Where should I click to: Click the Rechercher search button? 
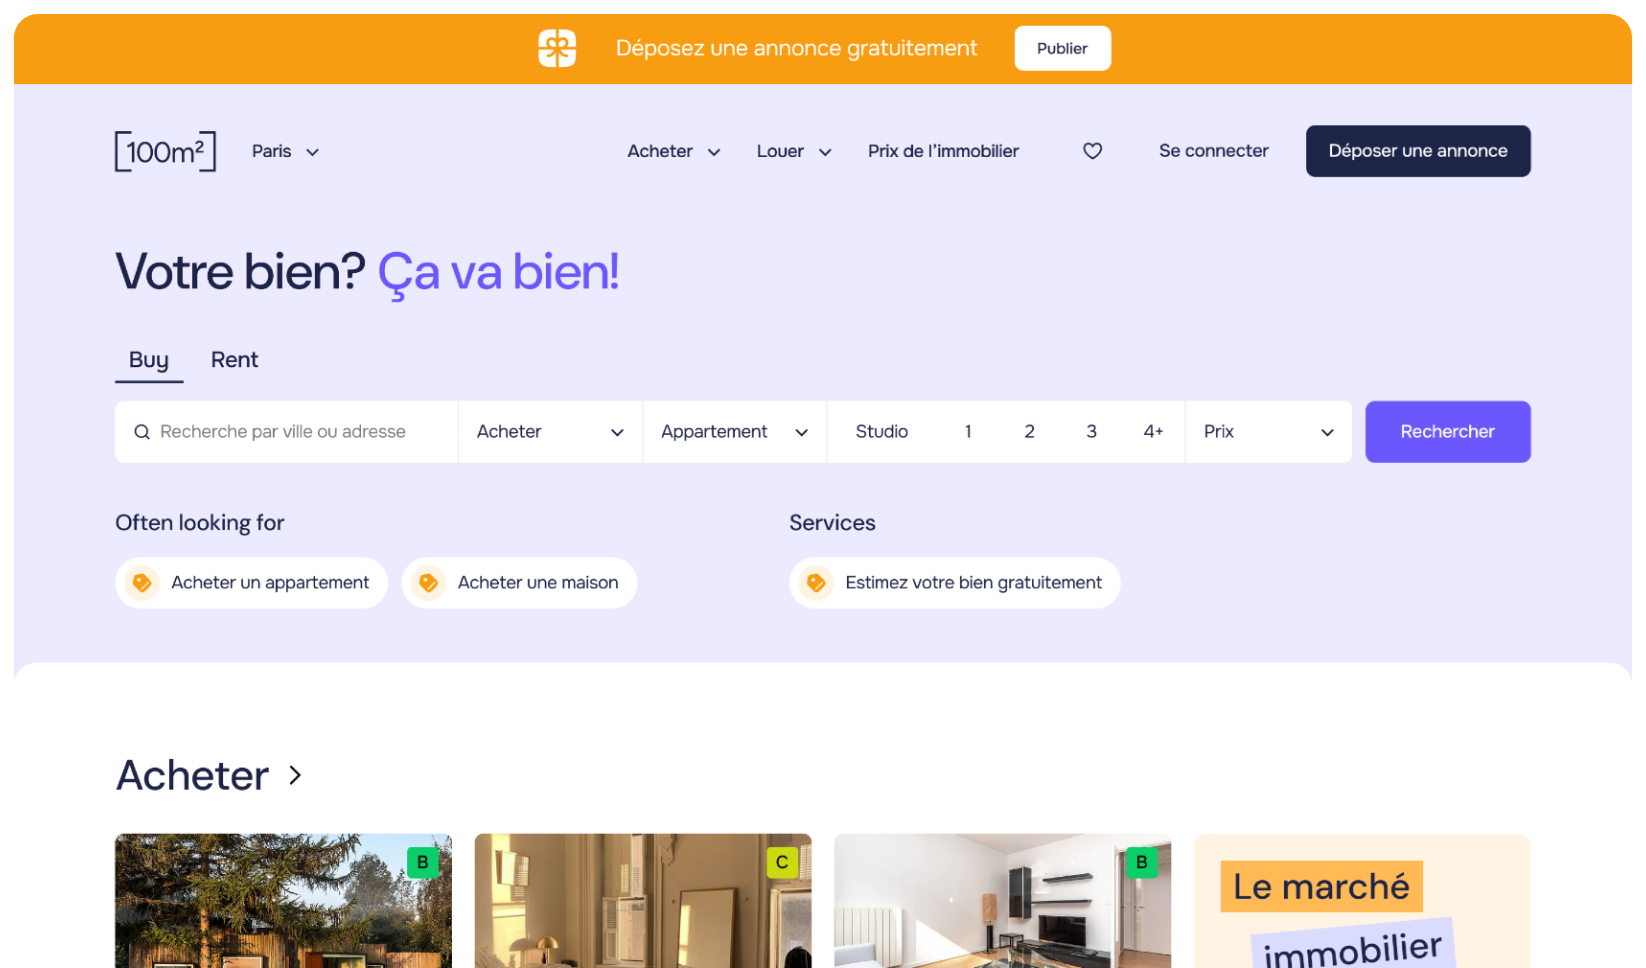click(x=1447, y=431)
